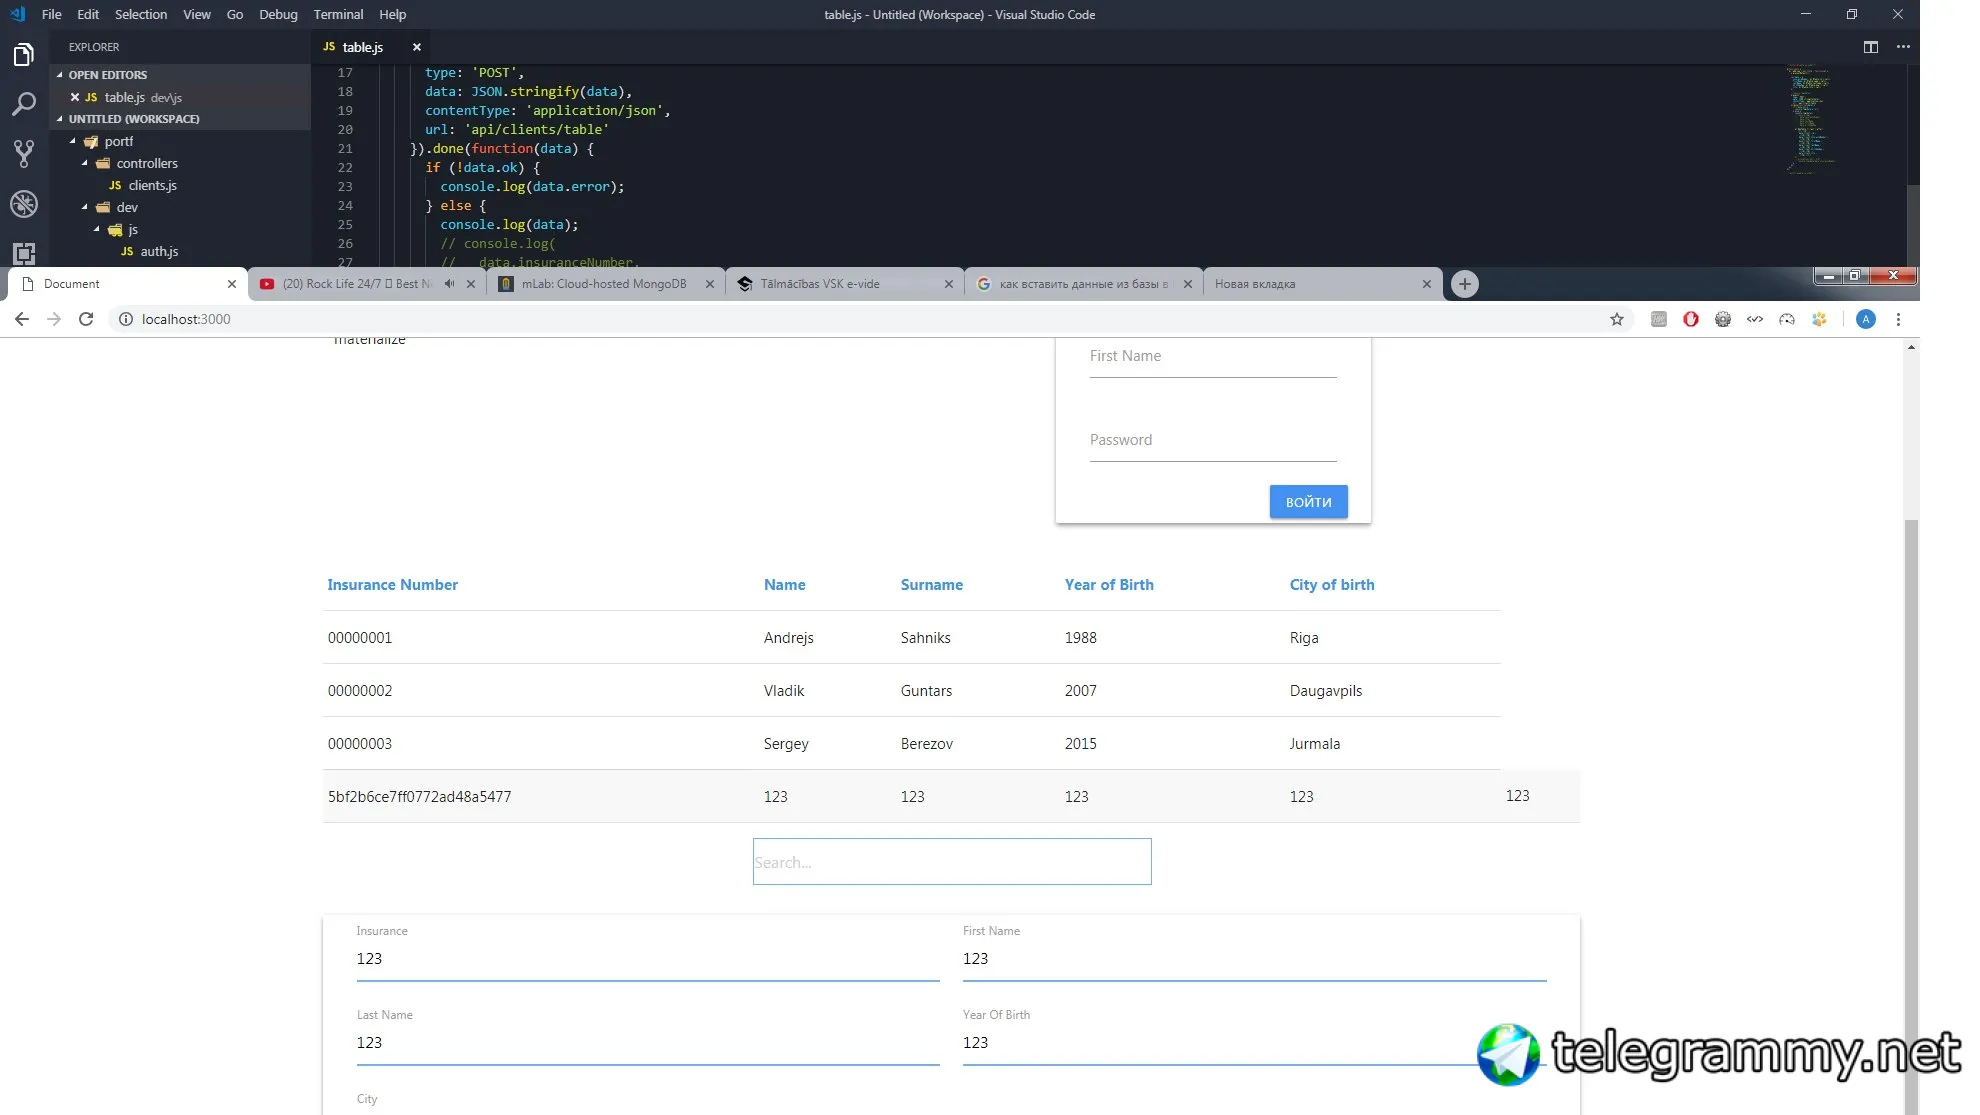Collapse the portf folder
Screen dimensions: 1980x1115
(73, 141)
